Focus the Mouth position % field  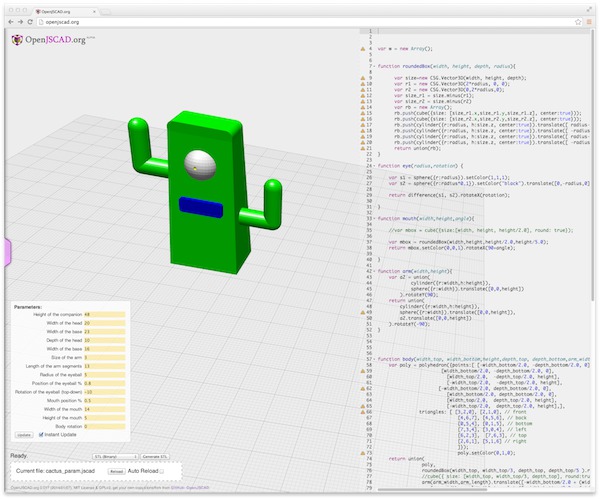tap(104, 401)
